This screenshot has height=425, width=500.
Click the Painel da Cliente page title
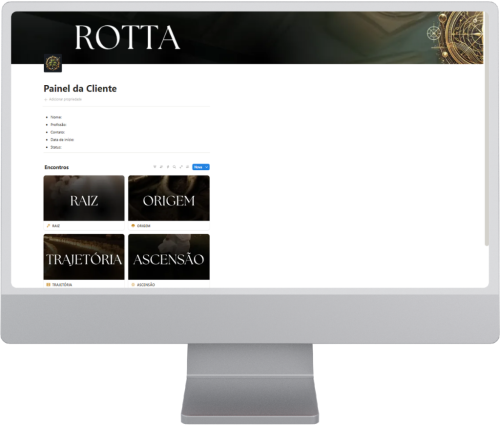coord(80,89)
